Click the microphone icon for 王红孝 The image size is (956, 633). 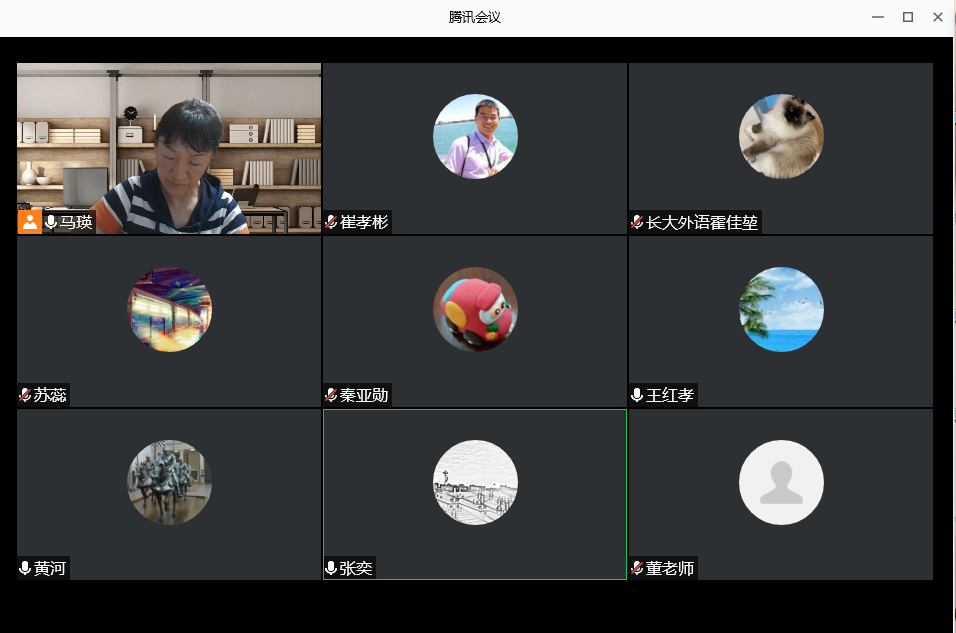pos(637,395)
